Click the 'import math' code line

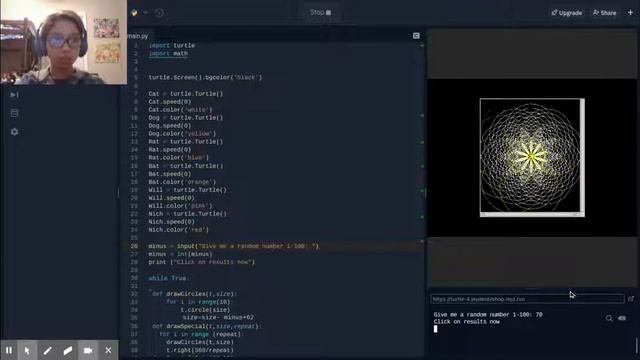pyautogui.click(x=168, y=53)
